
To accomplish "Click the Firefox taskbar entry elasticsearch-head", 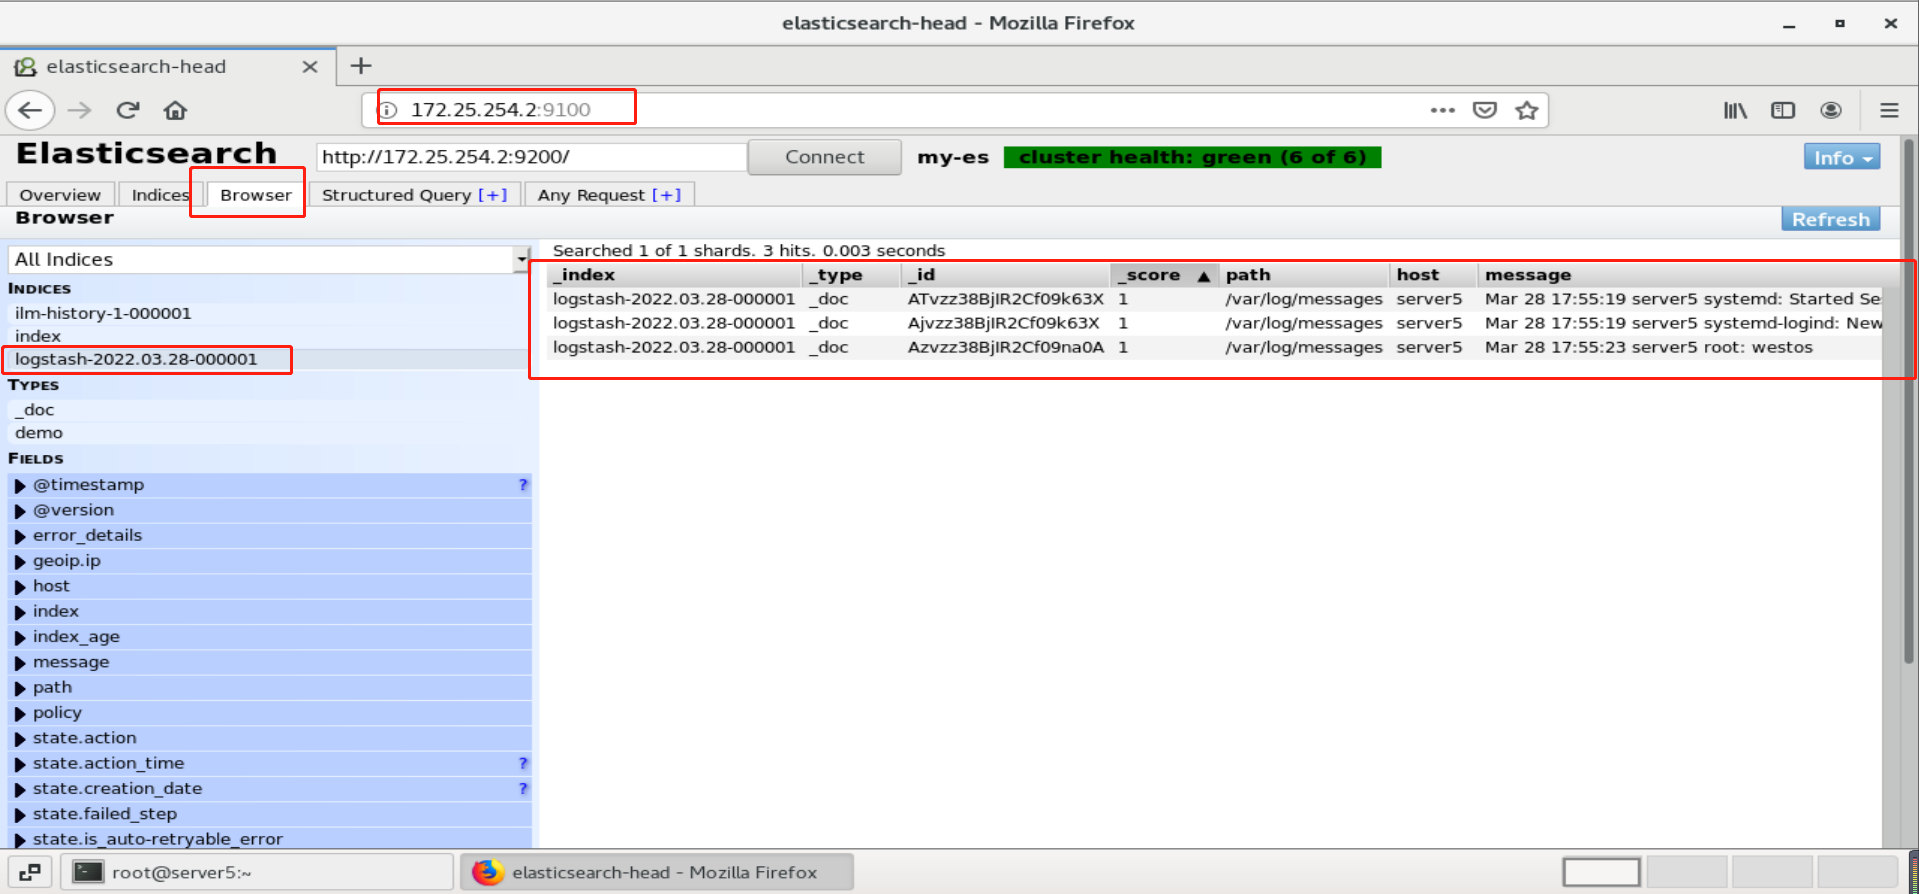I will point(657,872).
